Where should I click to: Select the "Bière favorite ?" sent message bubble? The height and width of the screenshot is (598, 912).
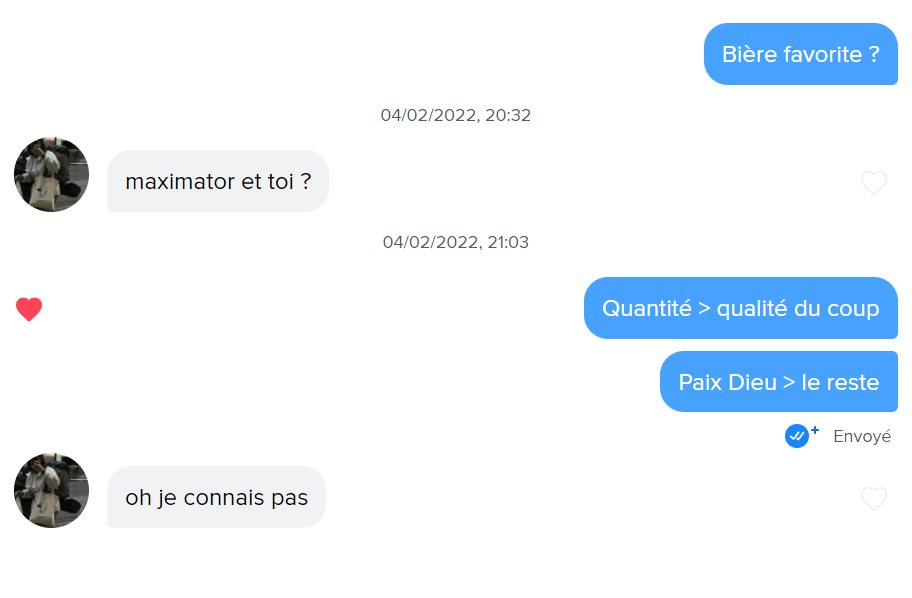coord(800,54)
